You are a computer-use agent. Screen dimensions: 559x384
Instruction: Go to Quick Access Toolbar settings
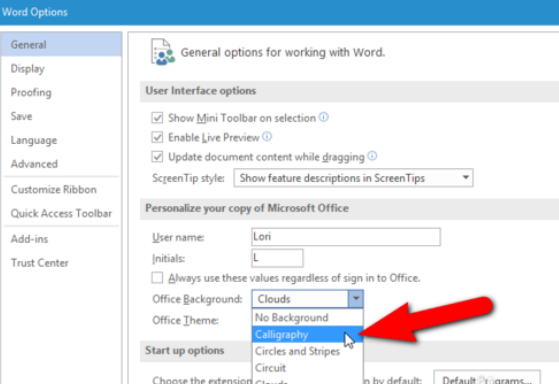pyautogui.click(x=61, y=213)
